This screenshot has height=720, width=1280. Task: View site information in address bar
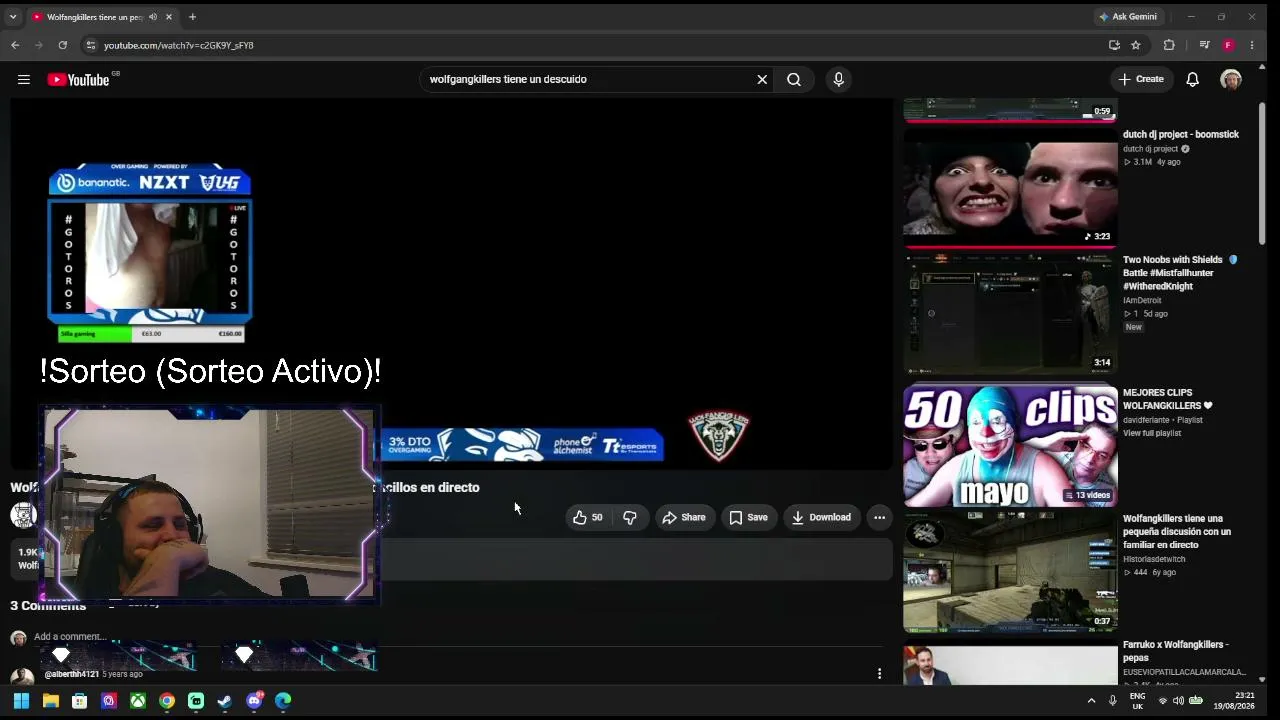90,45
